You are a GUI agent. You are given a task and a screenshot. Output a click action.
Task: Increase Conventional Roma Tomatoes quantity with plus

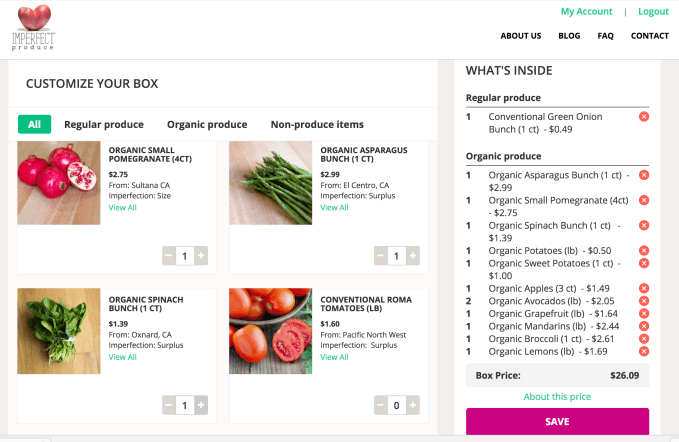[413, 405]
